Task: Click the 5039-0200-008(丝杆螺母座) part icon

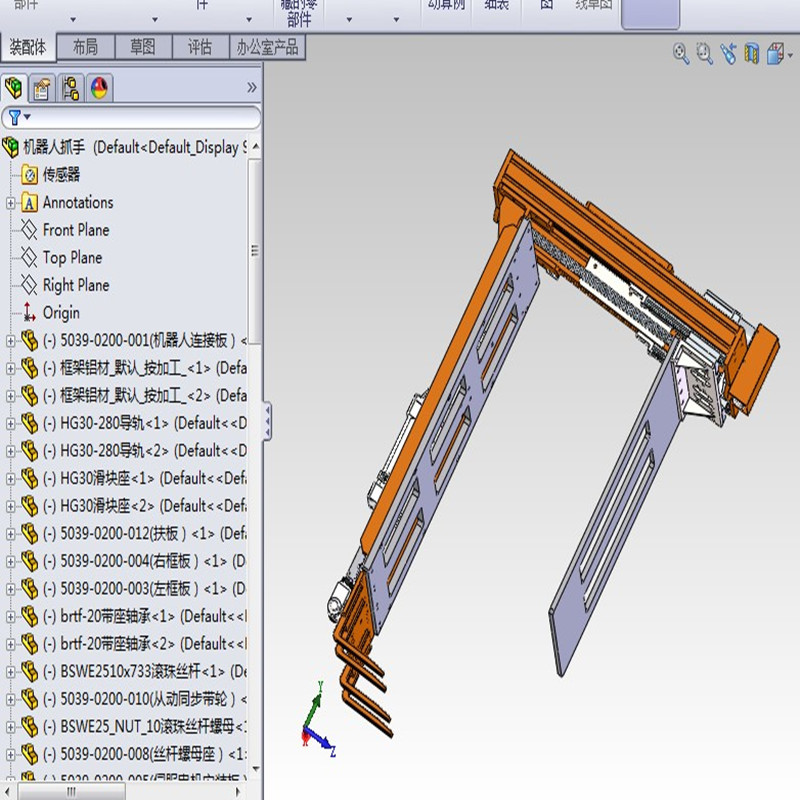Action: coord(30,754)
